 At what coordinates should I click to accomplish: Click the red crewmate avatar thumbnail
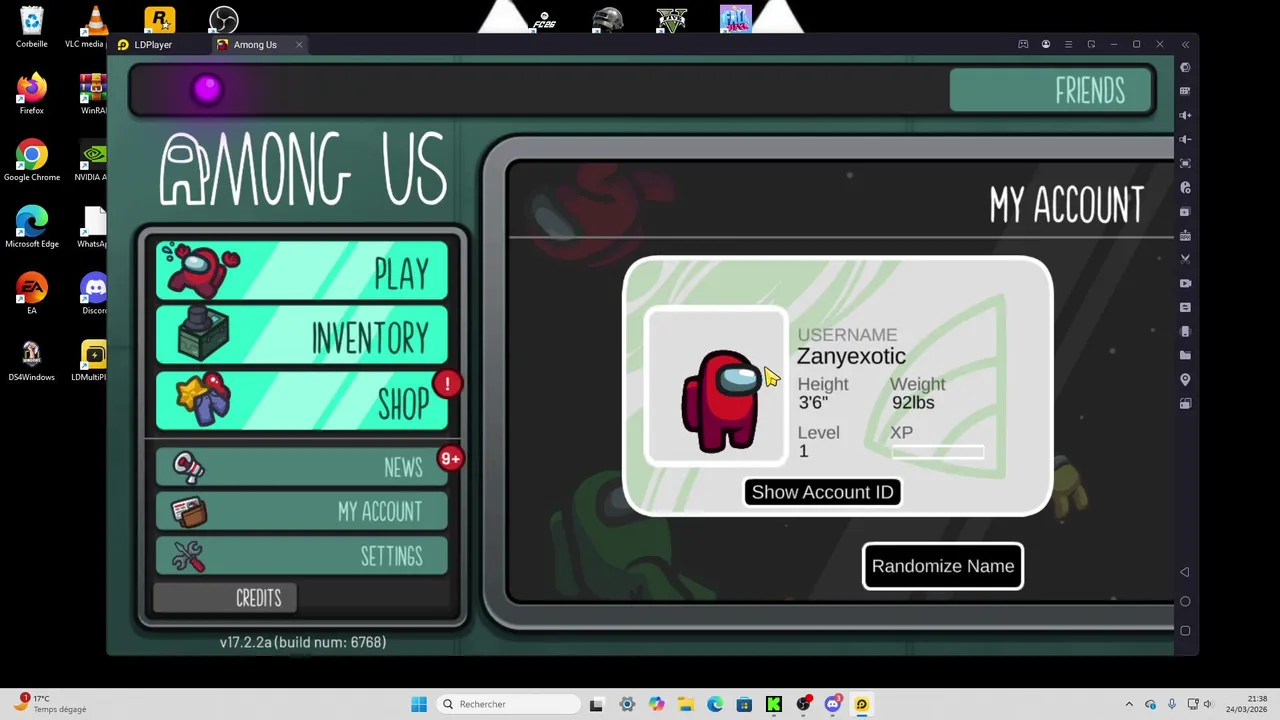(716, 387)
